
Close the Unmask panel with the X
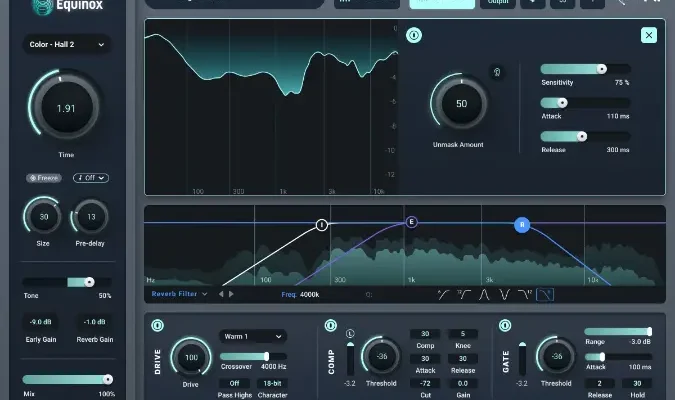click(x=649, y=35)
